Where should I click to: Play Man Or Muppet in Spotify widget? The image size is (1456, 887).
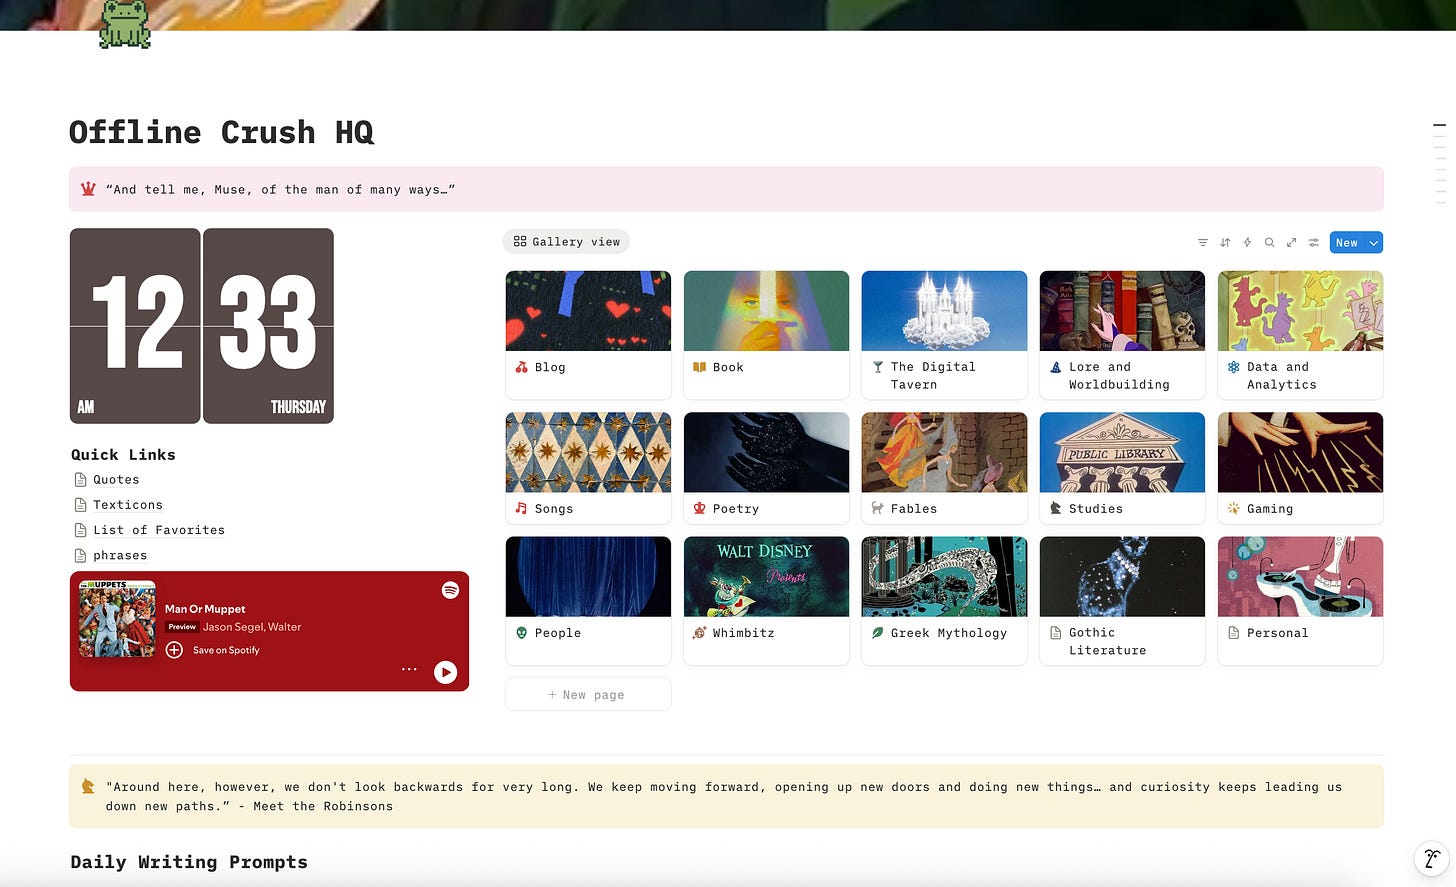click(x=446, y=672)
